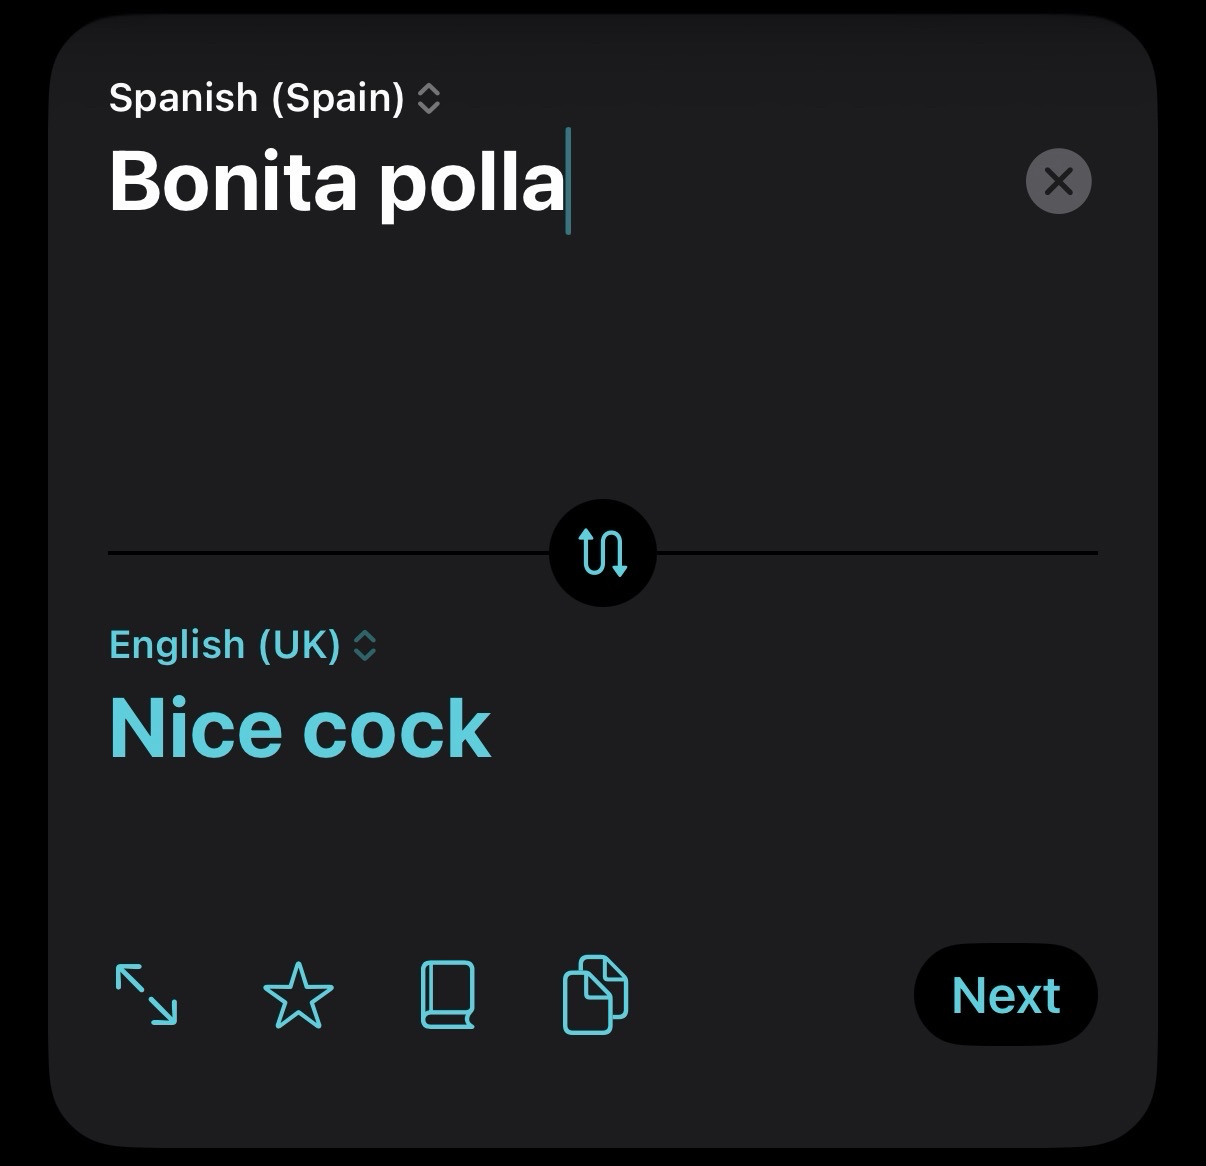This screenshot has height=1166, width=1206.
Task: Clear the source text with the X button
Action: (x=1058, y=182)
